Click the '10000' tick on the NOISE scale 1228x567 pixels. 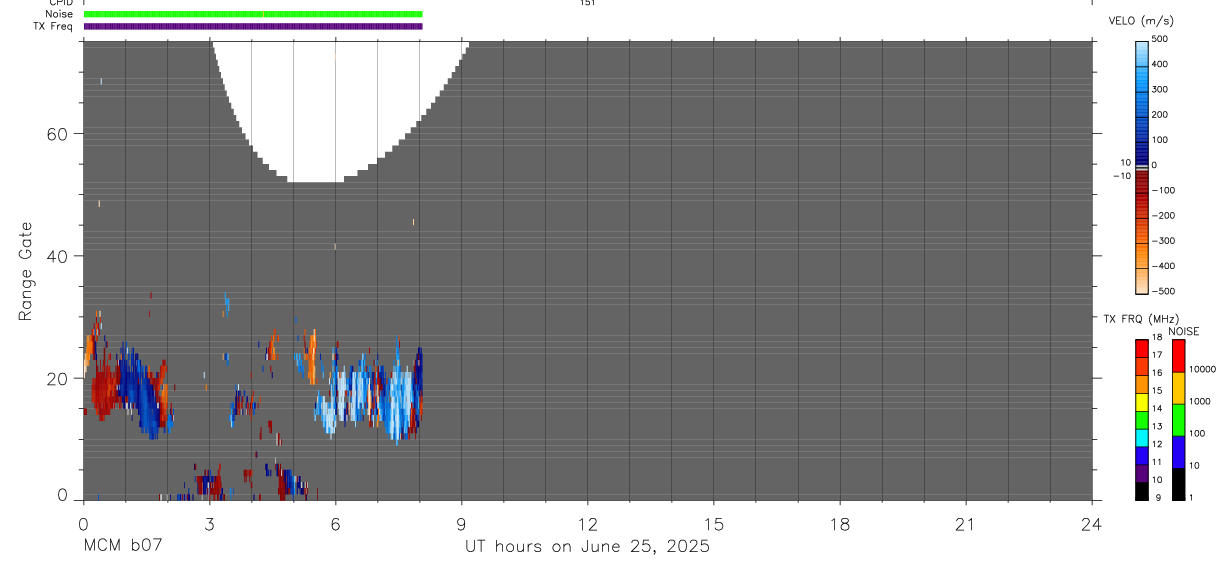[x=1203, y=369]
